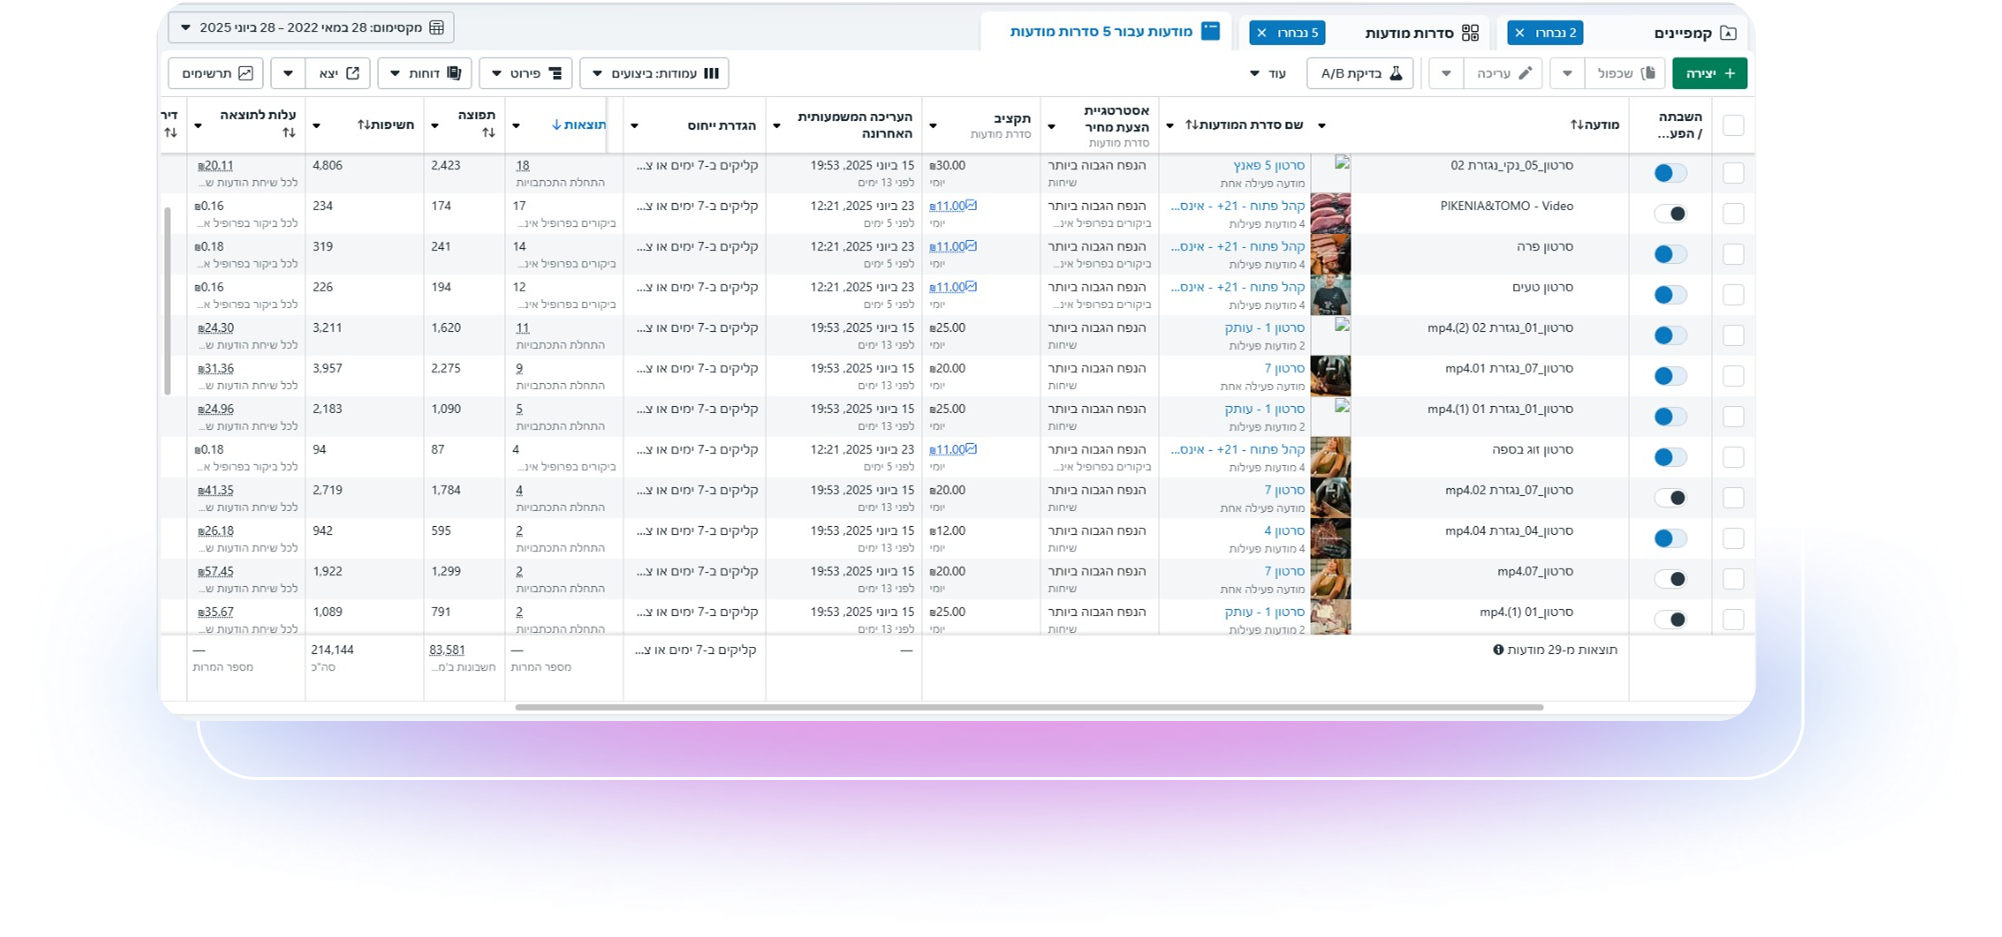
Task: Open the סרטון 5 פאנץ ad set link
Action: coord(1268,166)
